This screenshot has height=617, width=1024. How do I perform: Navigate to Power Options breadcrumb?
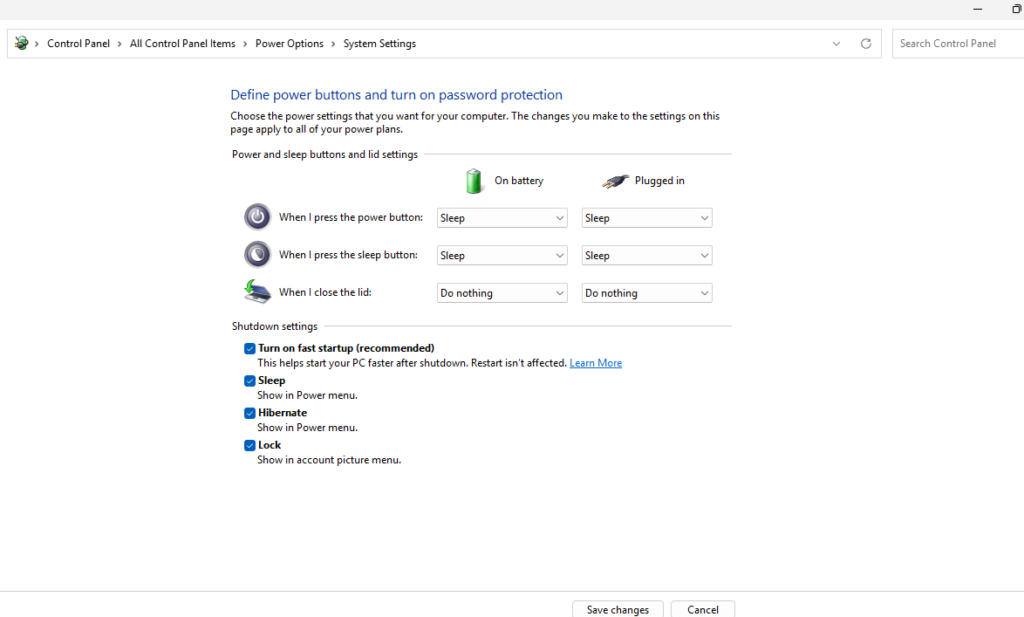(289, 44)
